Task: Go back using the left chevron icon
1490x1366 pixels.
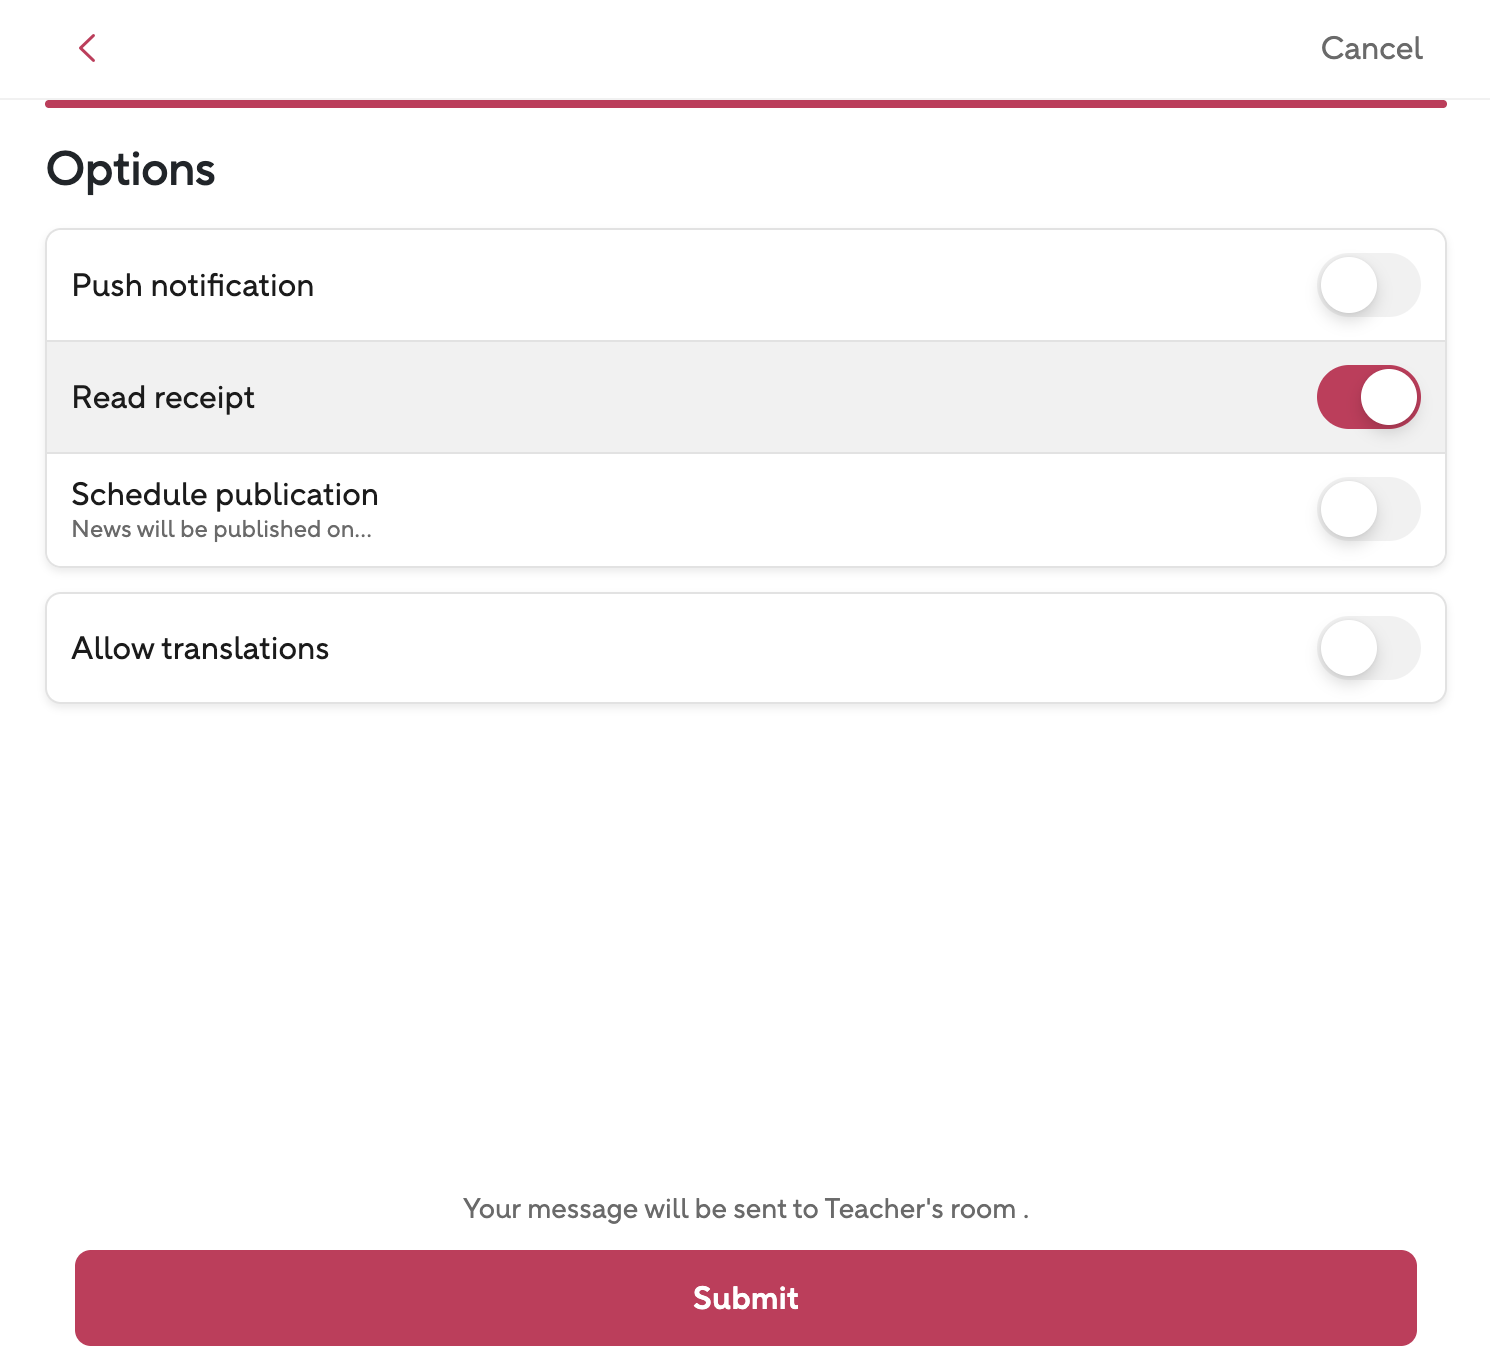Action: (x=87, y=48)
